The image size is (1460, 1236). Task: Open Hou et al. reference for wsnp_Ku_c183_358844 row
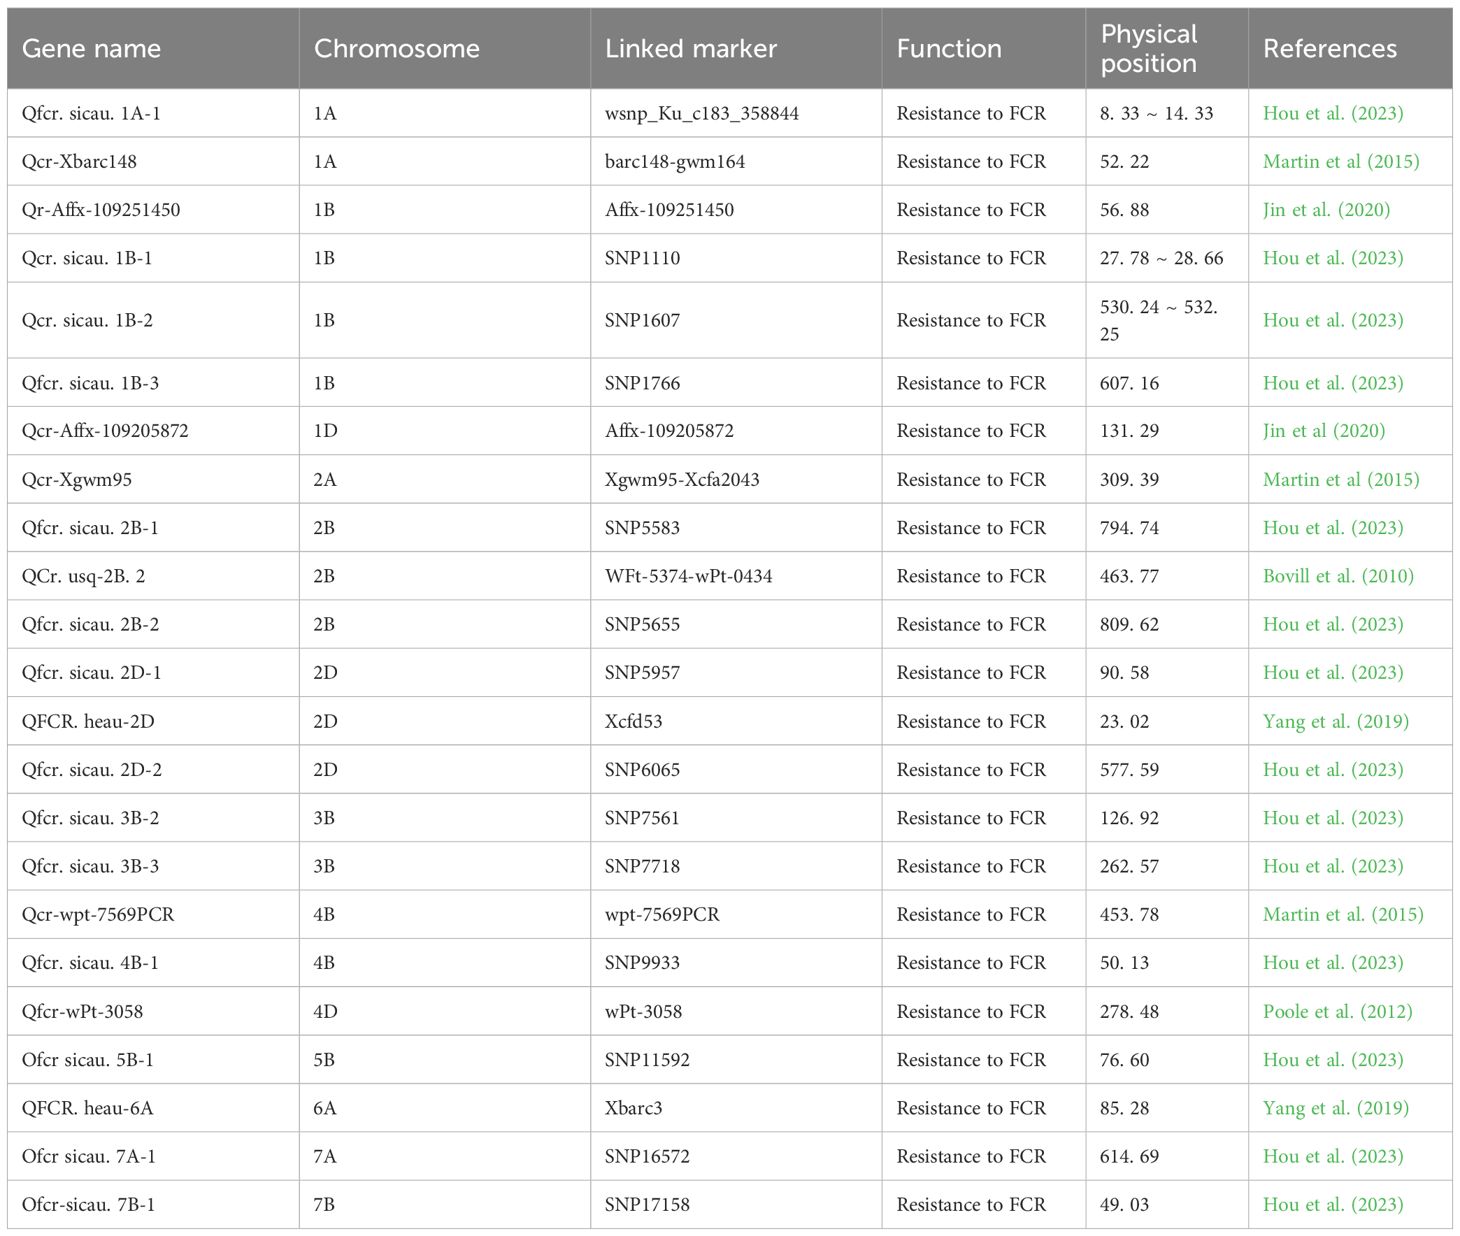(1333, 113)
